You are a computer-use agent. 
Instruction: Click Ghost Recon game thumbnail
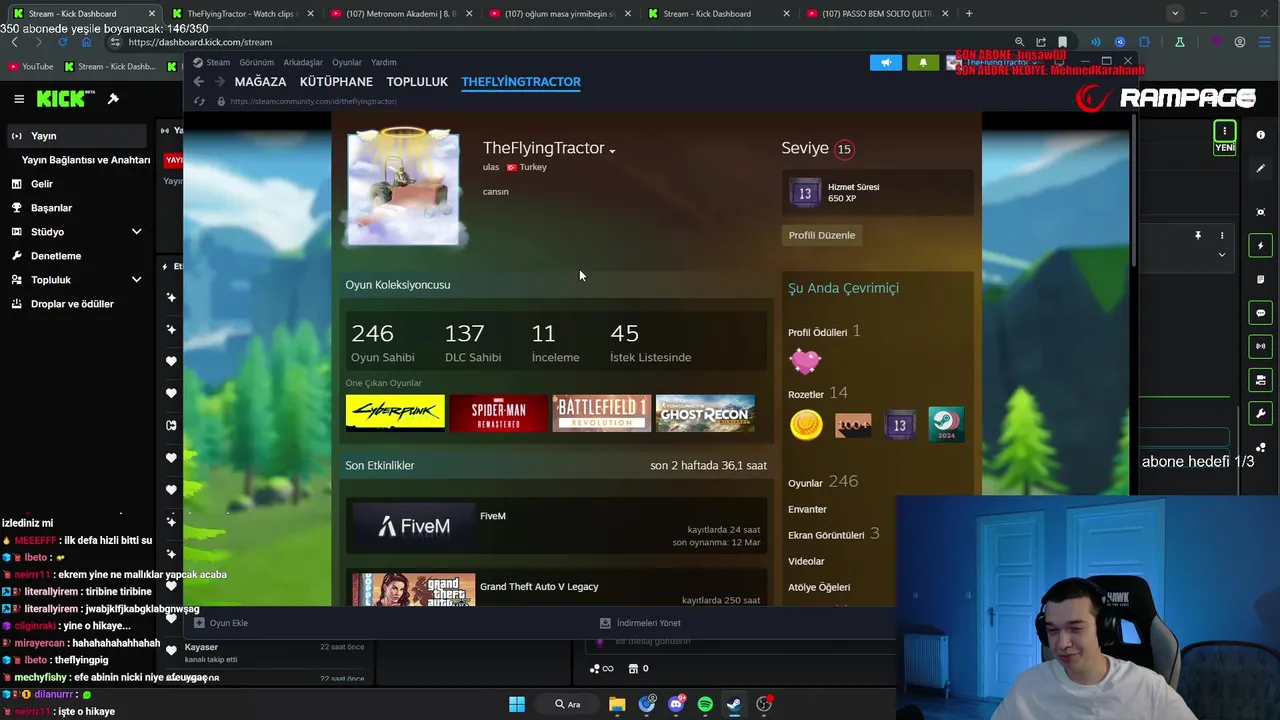706,413
